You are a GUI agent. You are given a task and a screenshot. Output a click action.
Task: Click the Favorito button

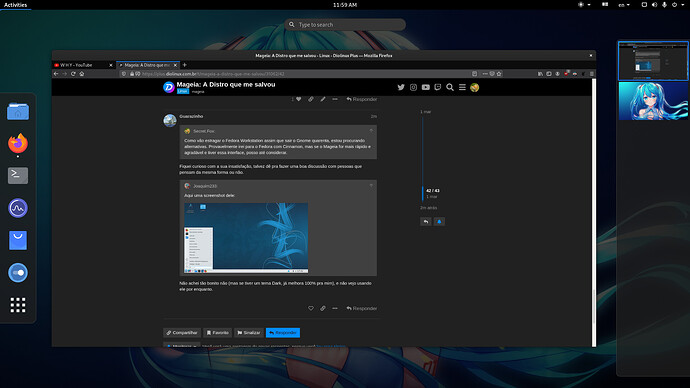tap(217, 333)
